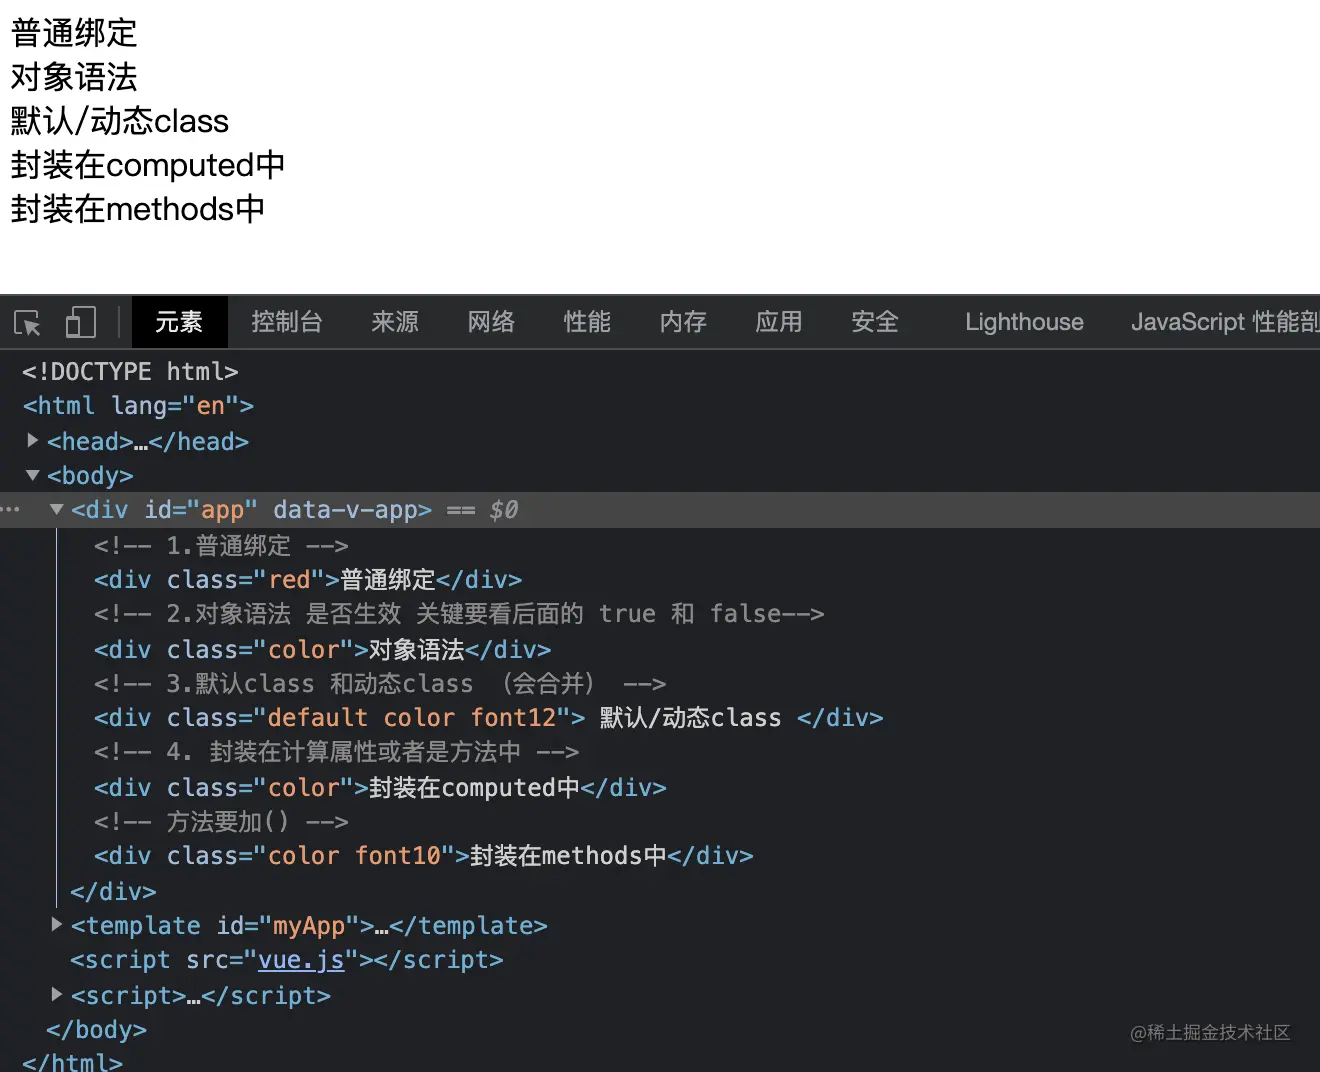1320x1072 pixels.
Task: Switch to the 安全 tab
Action: point(875,322)
